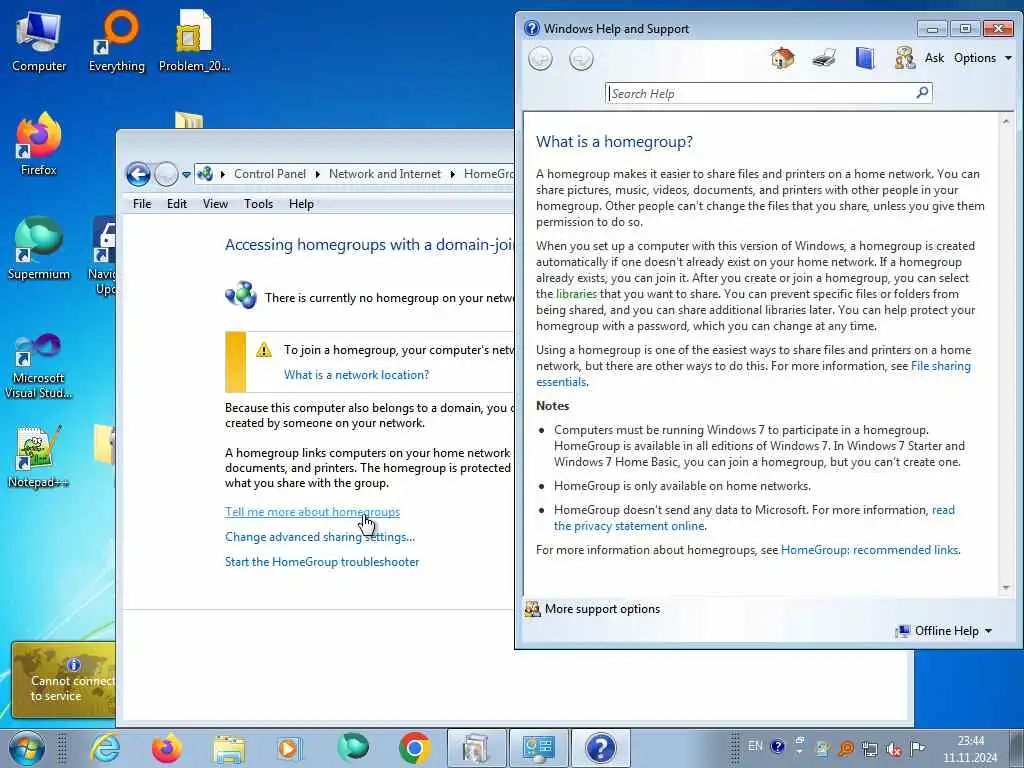Switch to Help and Support taskbar button
The image size is (1024, 768).
(601, 748)
